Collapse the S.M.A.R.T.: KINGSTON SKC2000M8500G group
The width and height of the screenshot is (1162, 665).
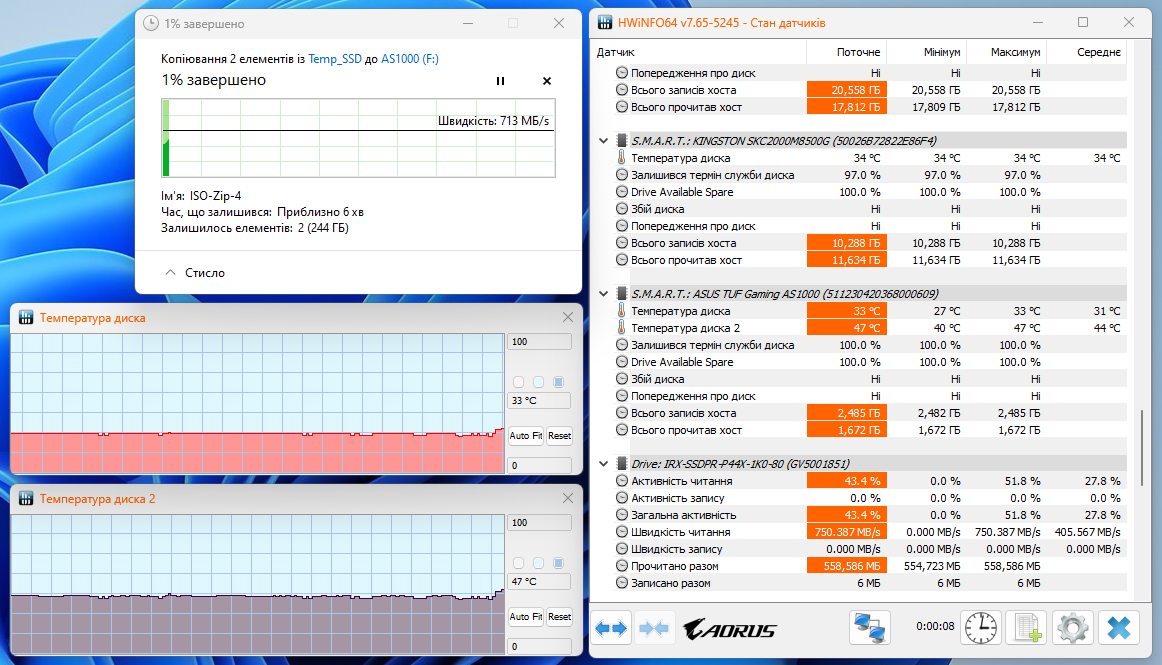click(603, 140)
